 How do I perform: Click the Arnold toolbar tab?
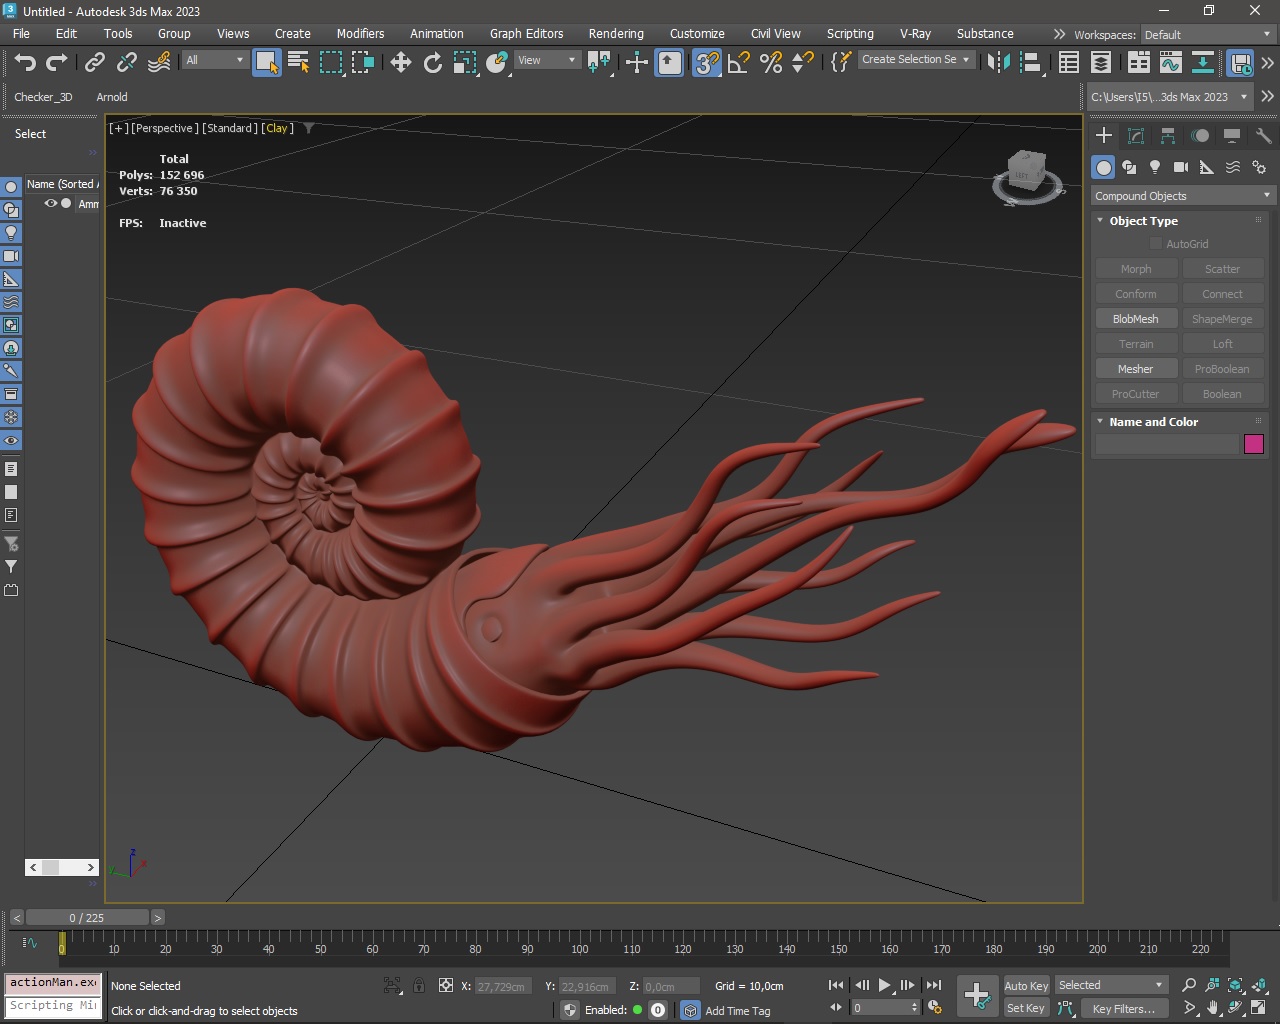pyautogui.click(x=112, y=97)
